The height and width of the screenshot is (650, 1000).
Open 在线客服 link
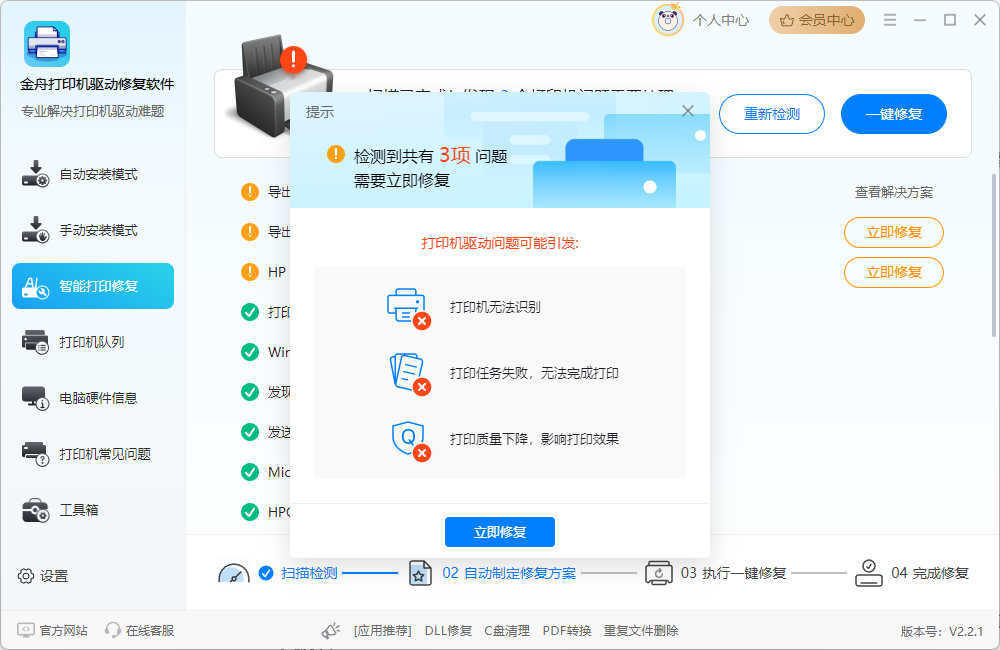click(x=140, y=630)
